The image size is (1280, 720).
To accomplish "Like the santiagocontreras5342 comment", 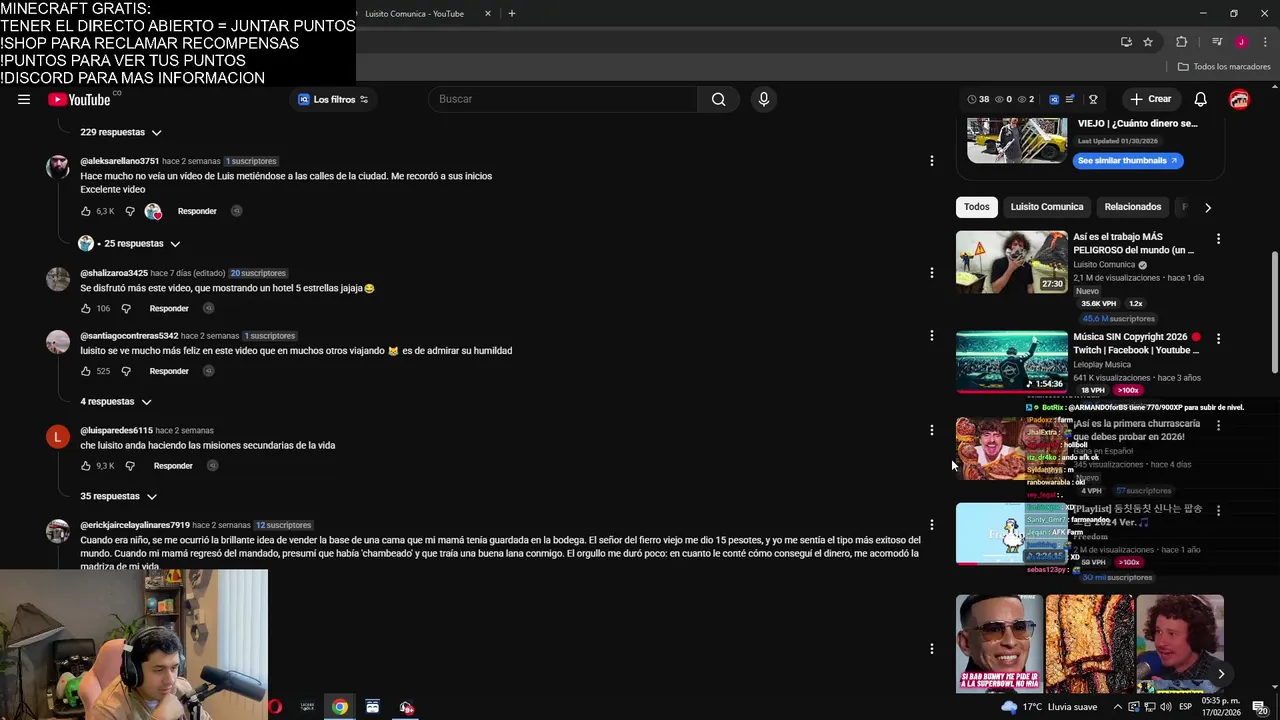I will [x=86, y=371].
